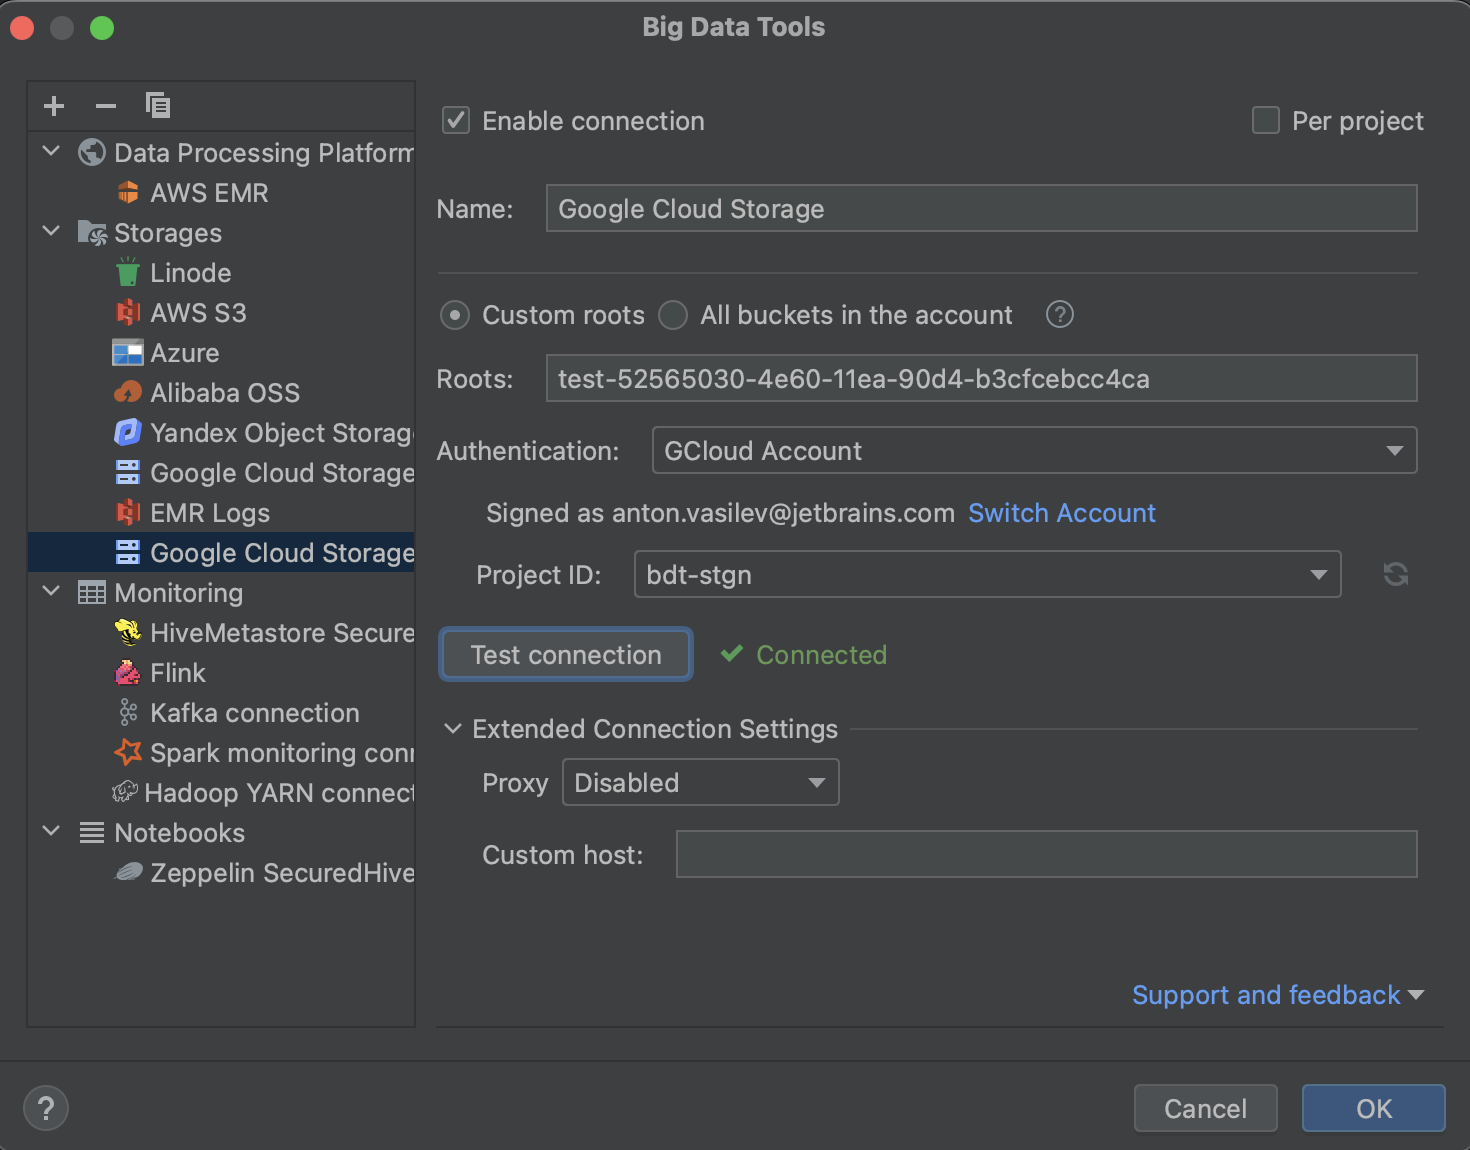
Task: Remove selected connection using the minus icon
Action: 105,105
